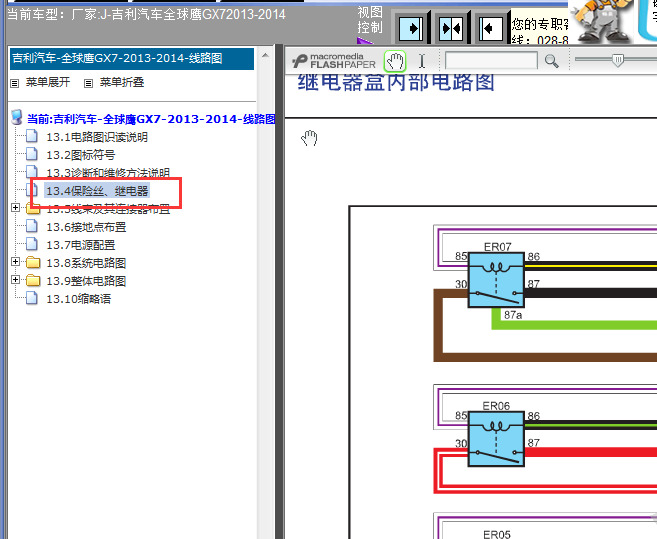Click the FlashPaper search magnifier icon
The image size is (657, 539).
[x=551, y=61]
